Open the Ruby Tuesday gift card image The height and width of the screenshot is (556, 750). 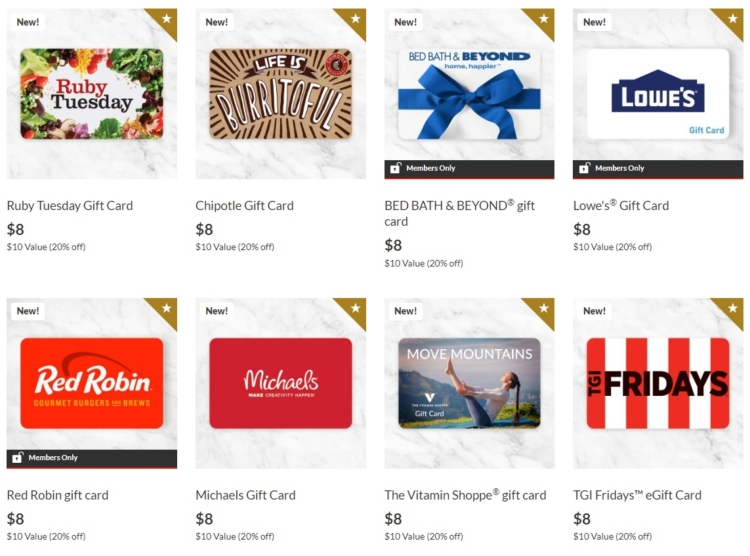click(92, 94)
